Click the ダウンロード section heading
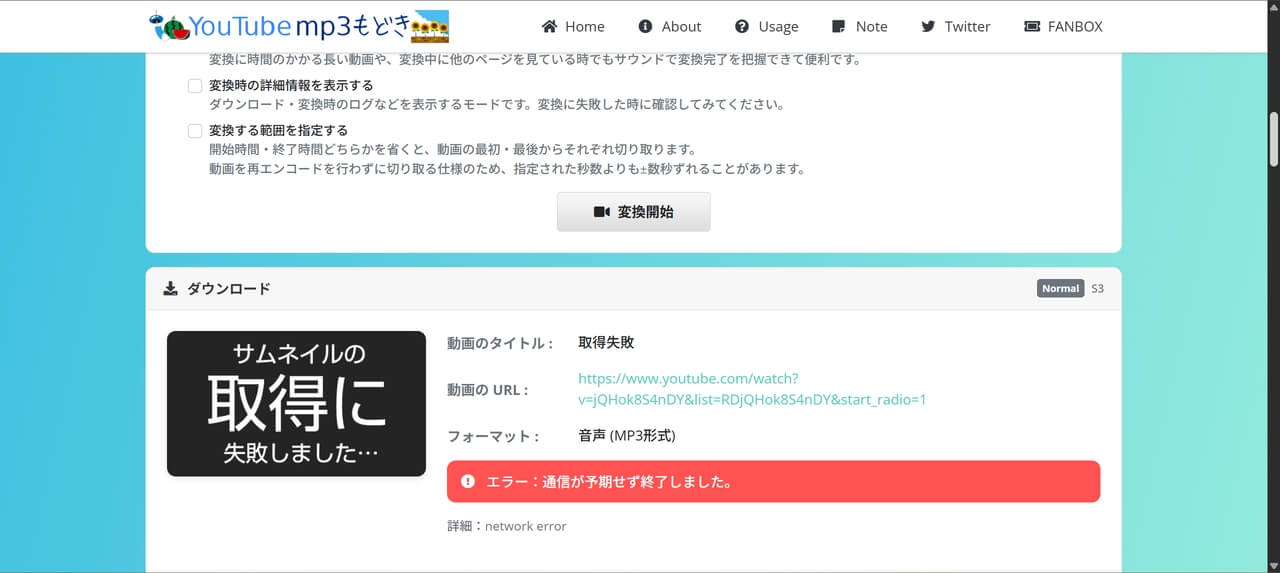 coord(229,289)
